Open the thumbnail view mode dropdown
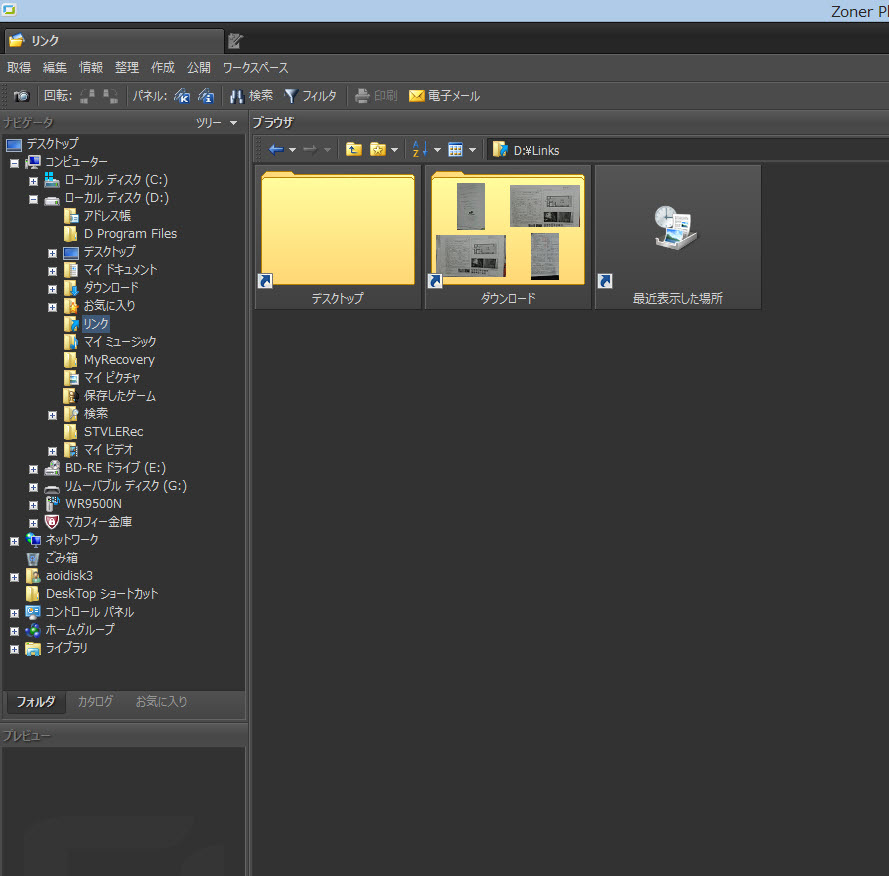Viewport: 889px width, 876px height. pos(472,150)
